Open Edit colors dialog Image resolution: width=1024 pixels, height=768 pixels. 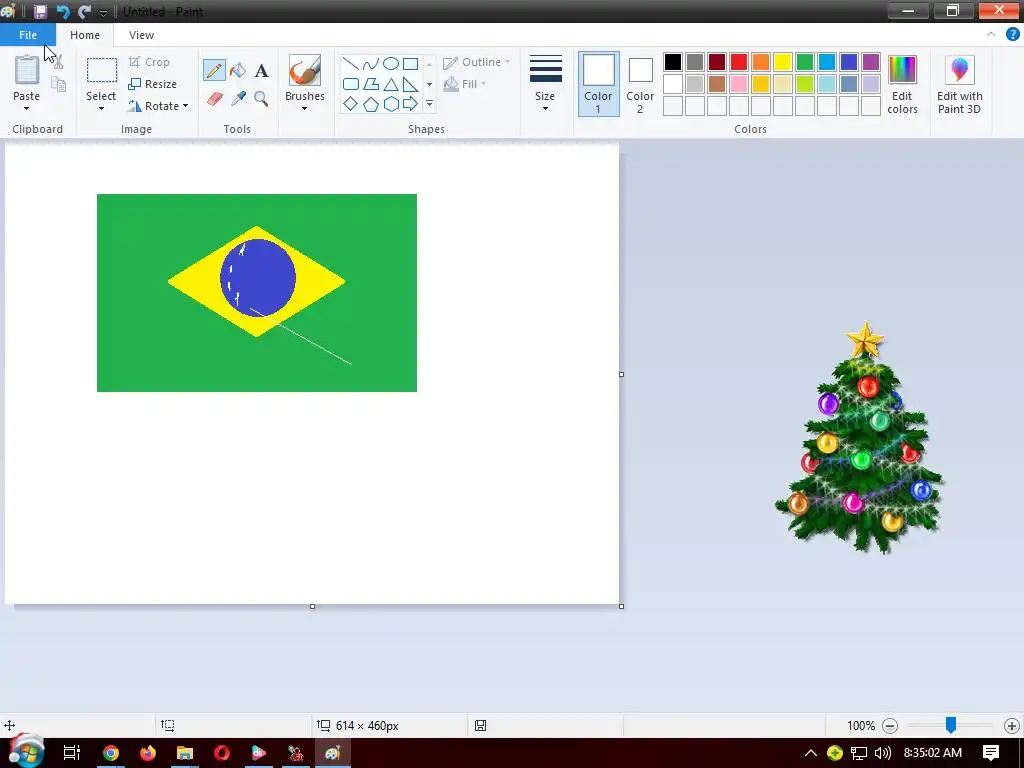(903, 85)
